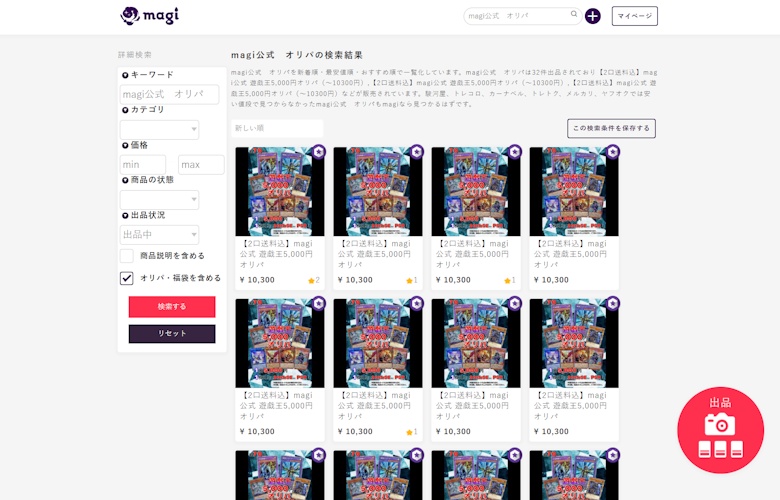Click the red 出品 camera button

(x=720, y=430)
